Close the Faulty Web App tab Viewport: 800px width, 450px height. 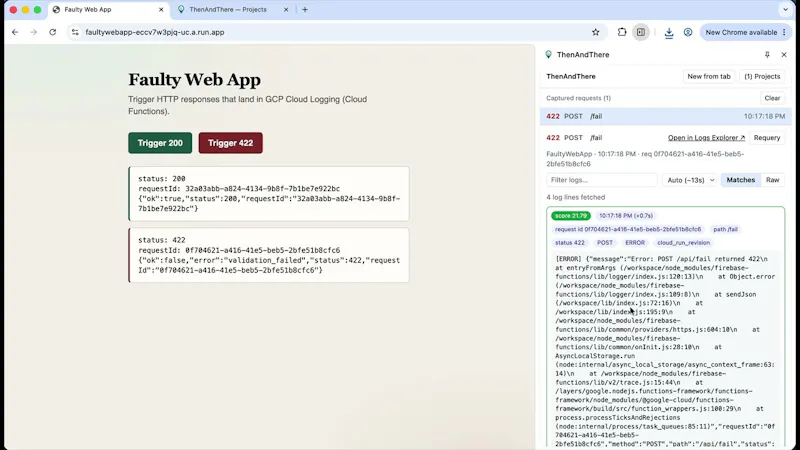161,9
